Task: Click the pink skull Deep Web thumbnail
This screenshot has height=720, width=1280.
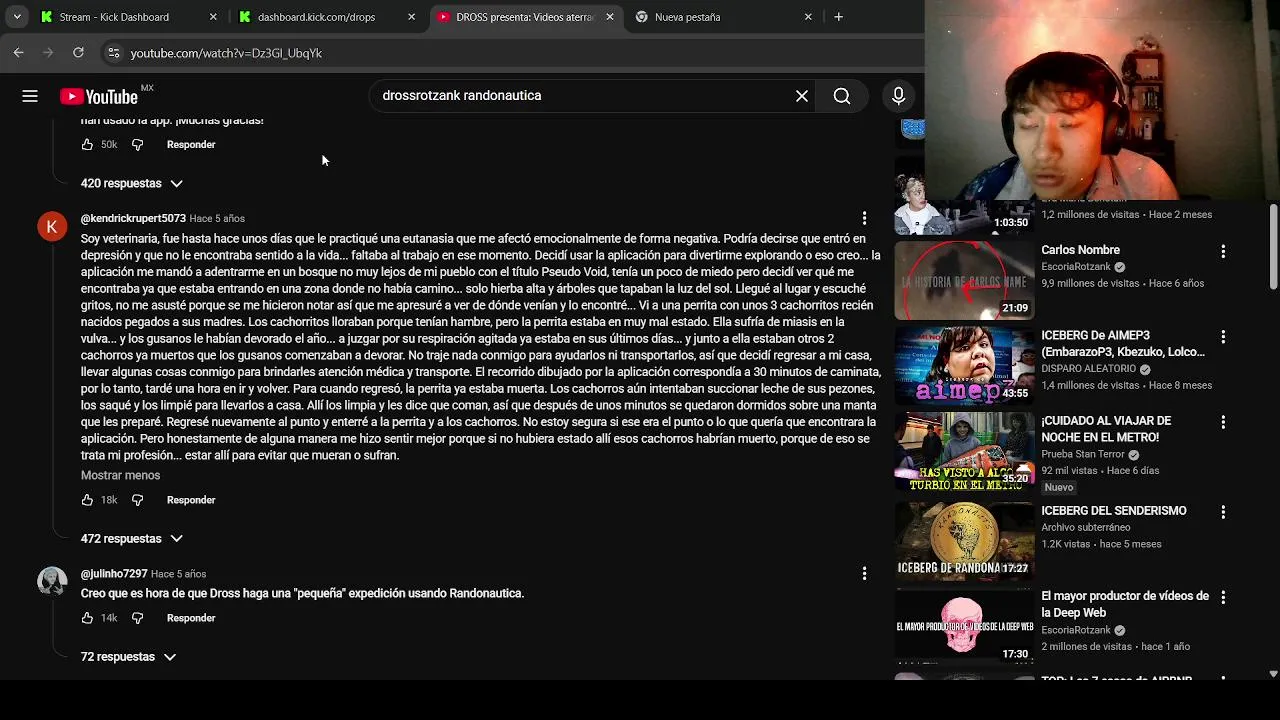Action: [x=964, y=626]
